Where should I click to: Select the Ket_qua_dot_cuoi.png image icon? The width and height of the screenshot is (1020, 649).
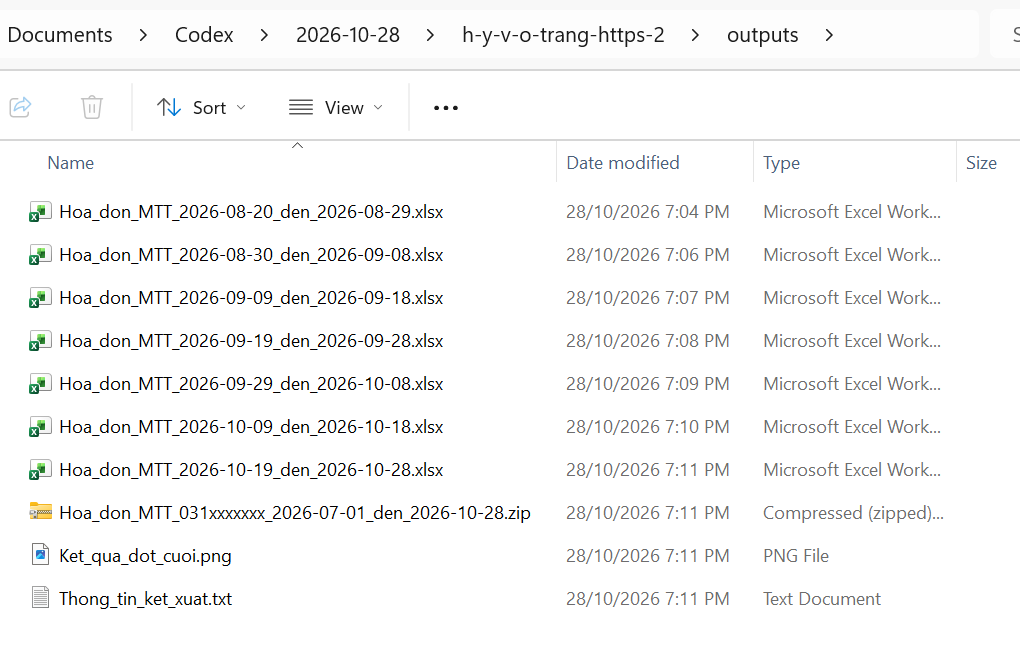coord(40,555)
